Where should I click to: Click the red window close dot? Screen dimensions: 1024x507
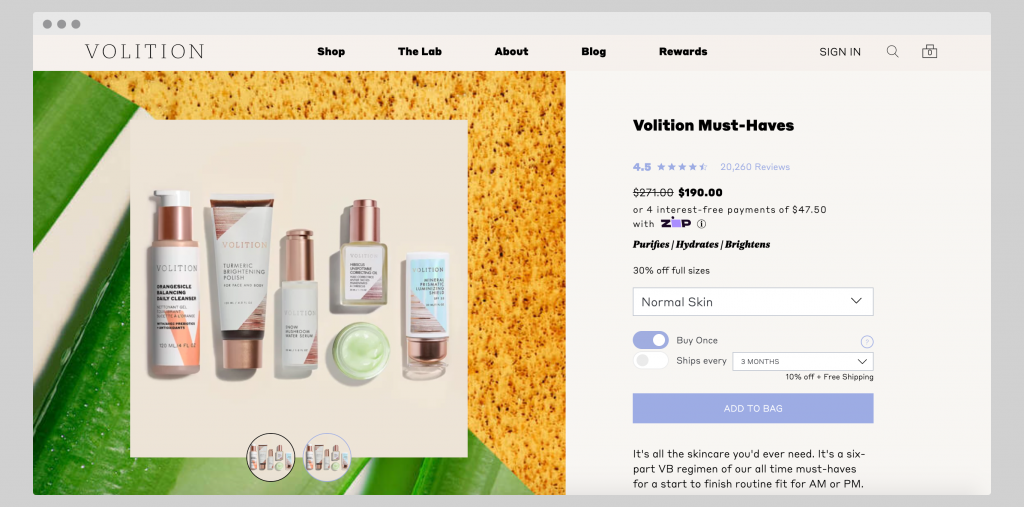[47, 24]
